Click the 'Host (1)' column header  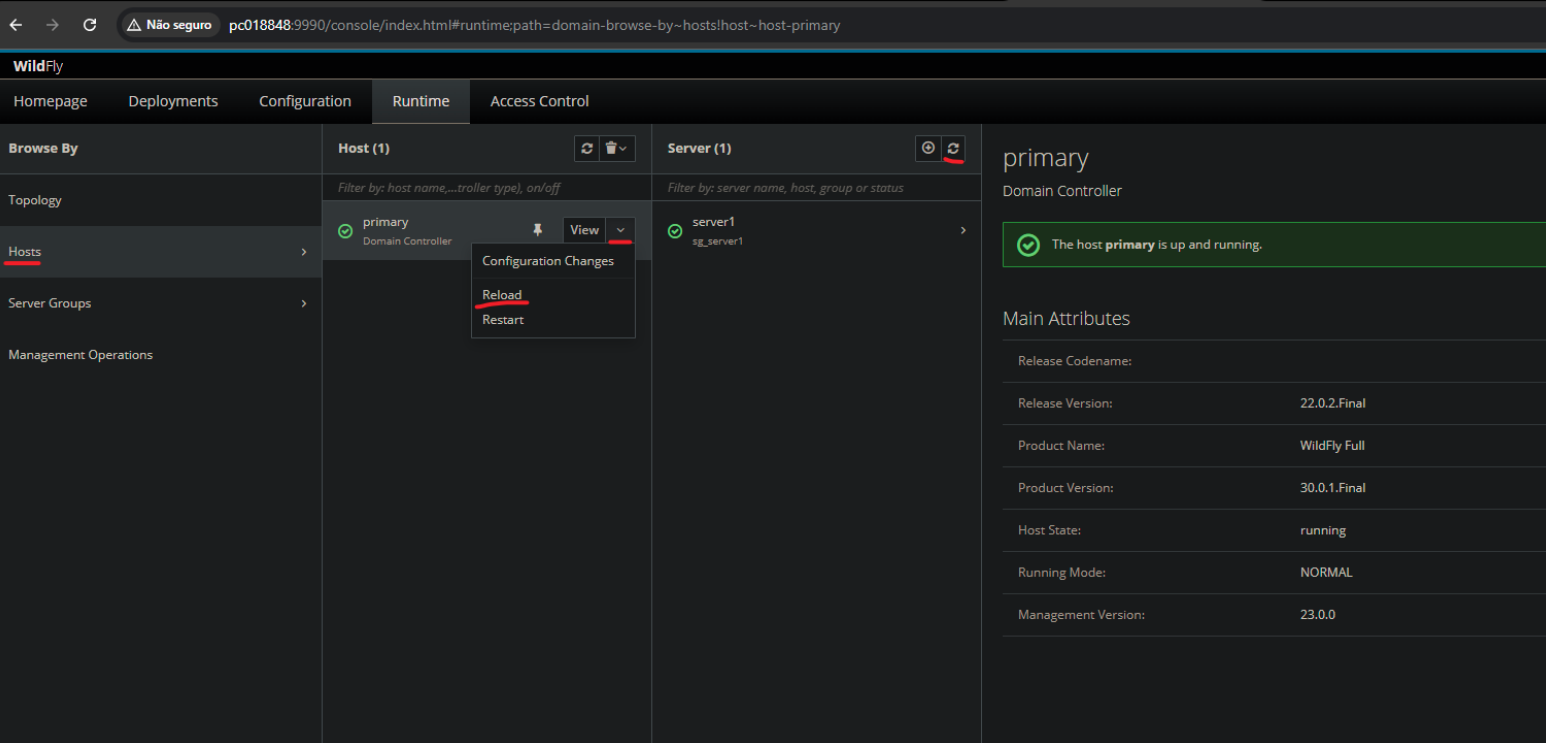pos(364,148)
